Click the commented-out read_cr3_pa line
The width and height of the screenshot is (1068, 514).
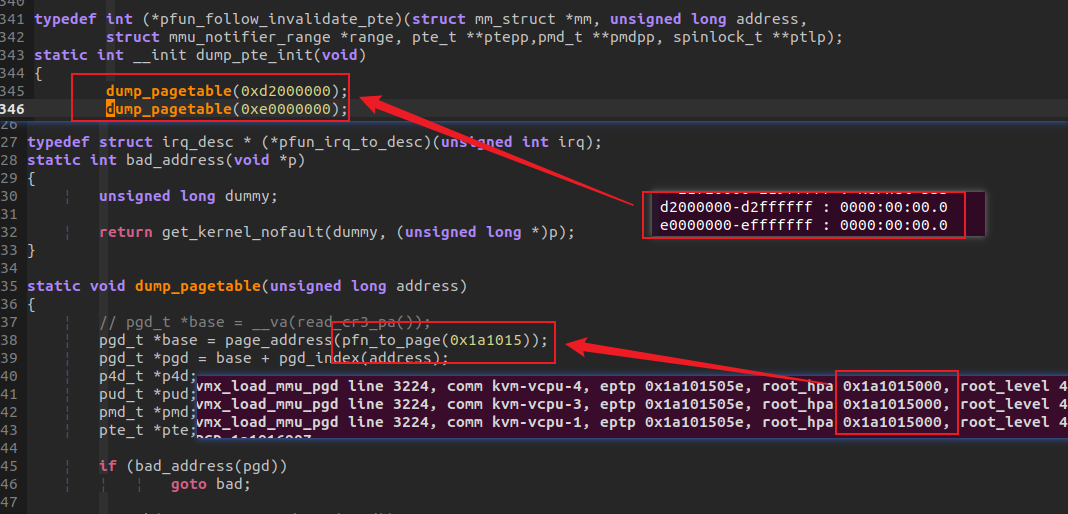265,322
